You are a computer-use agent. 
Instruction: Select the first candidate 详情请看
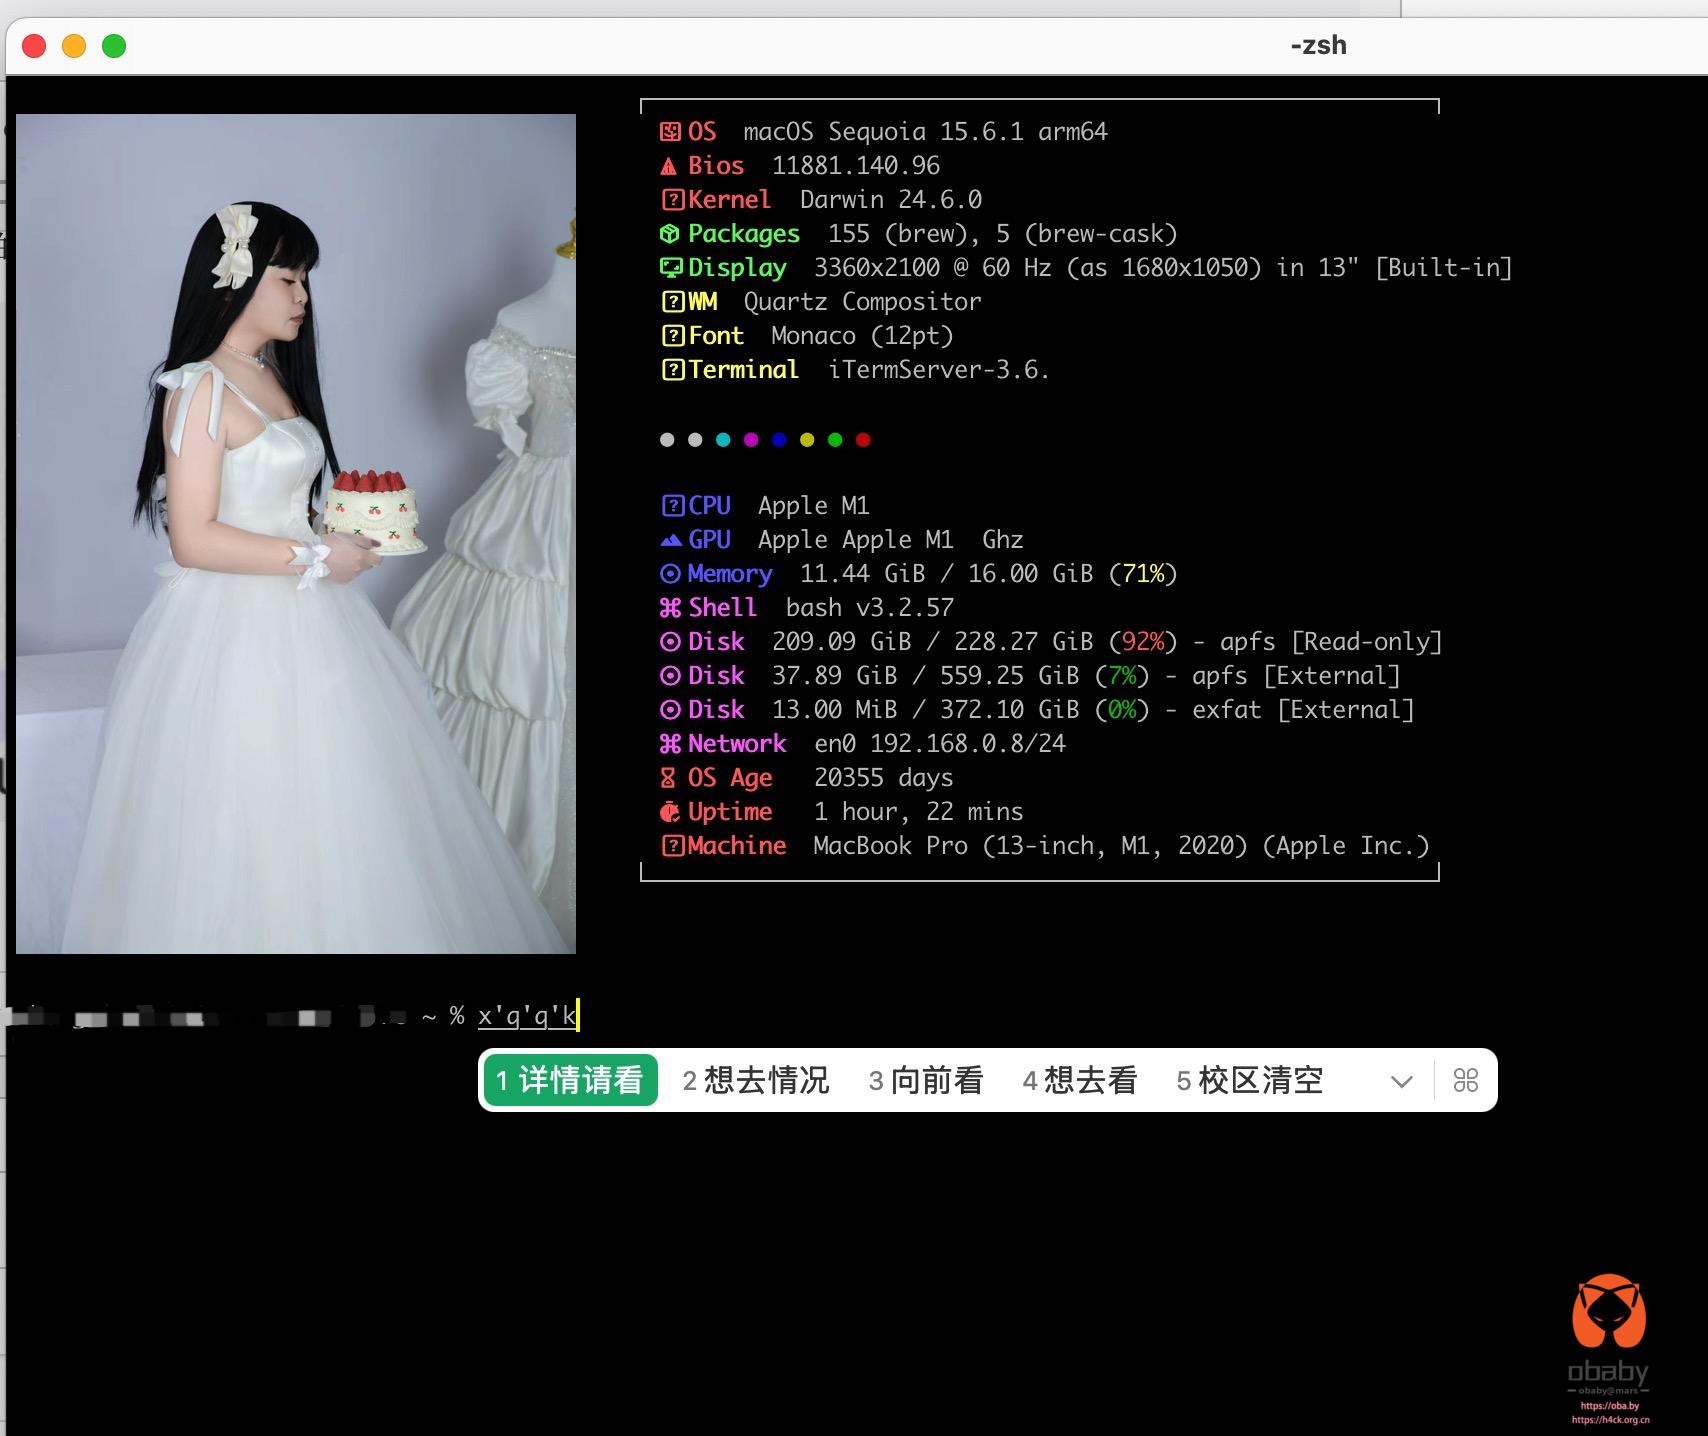(569, 1080)
